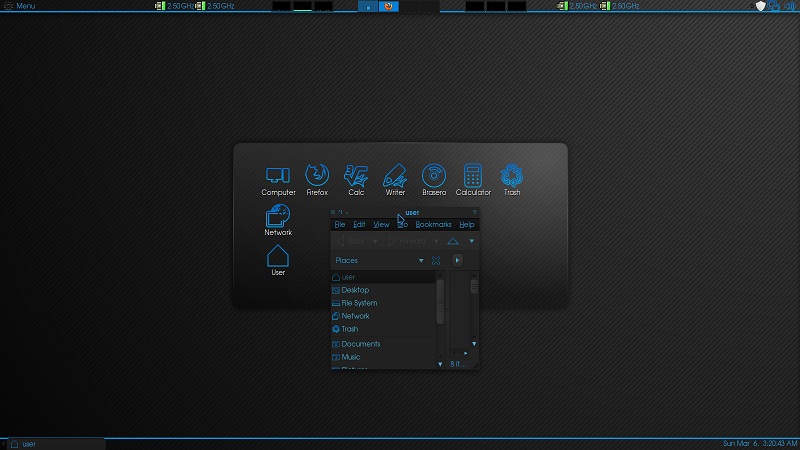Image resolution: width=800 pixels, height=450 pixels.
Task: Open the toolbar overflow arrow beside the Up button
Action: coord(471,241)
